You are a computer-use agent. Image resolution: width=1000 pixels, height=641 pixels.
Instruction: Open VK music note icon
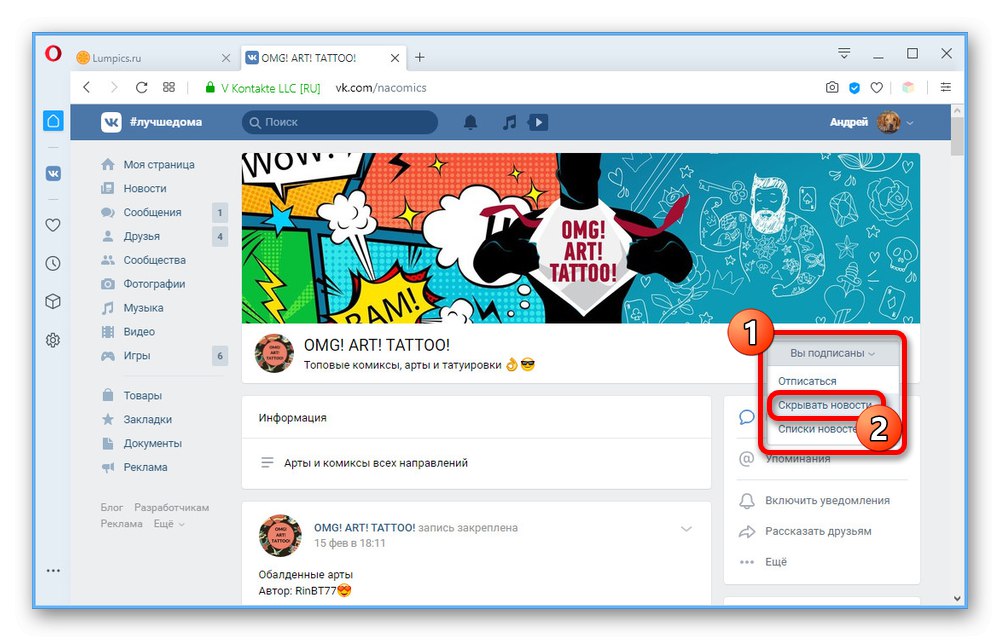(x=509, y=122)
